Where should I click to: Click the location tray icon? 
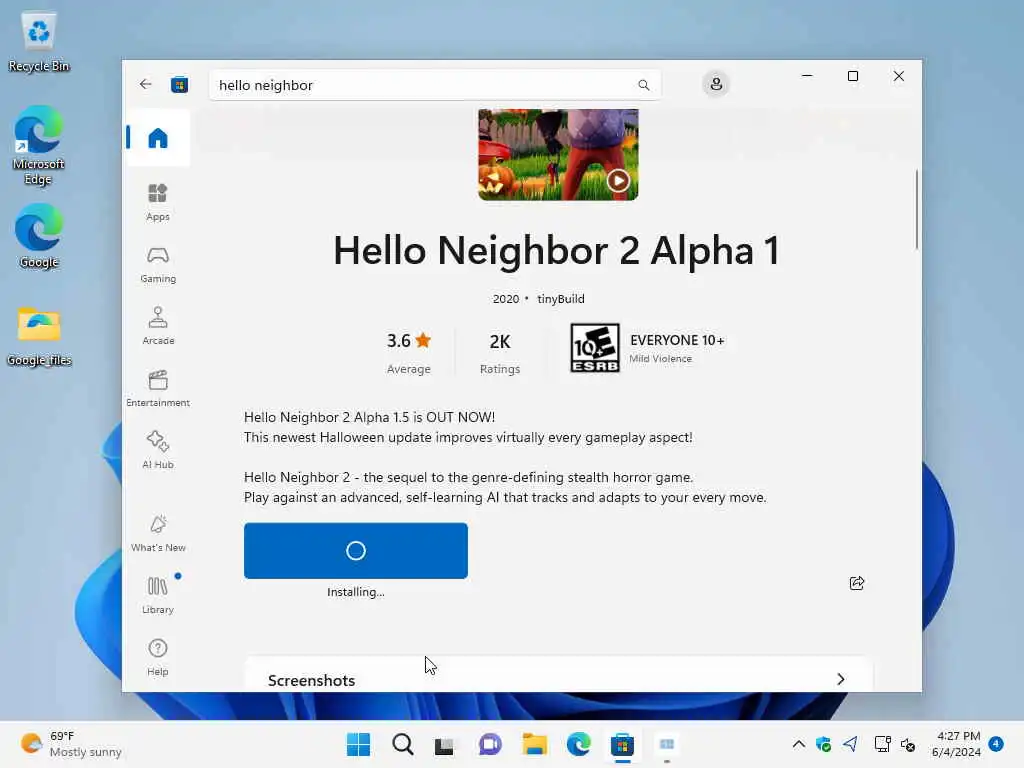[850, 744]
